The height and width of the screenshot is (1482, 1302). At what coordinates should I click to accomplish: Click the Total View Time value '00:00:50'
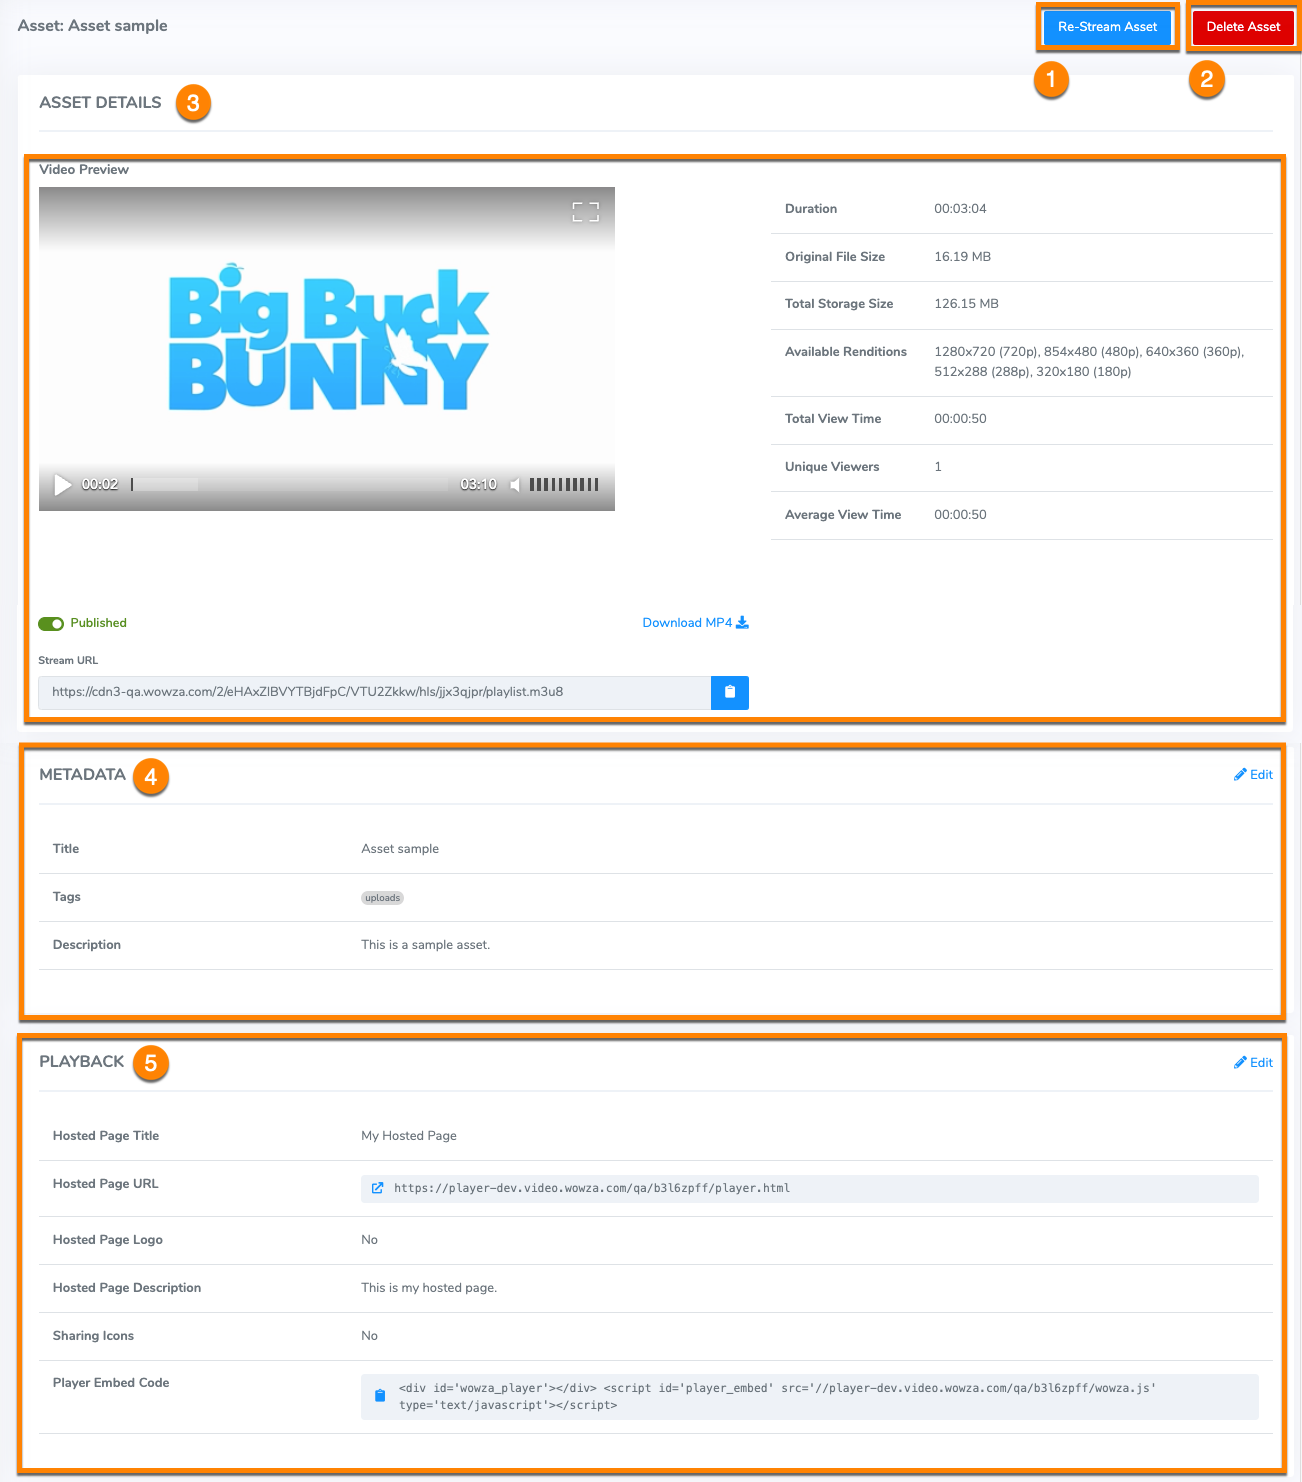(960, 419)
